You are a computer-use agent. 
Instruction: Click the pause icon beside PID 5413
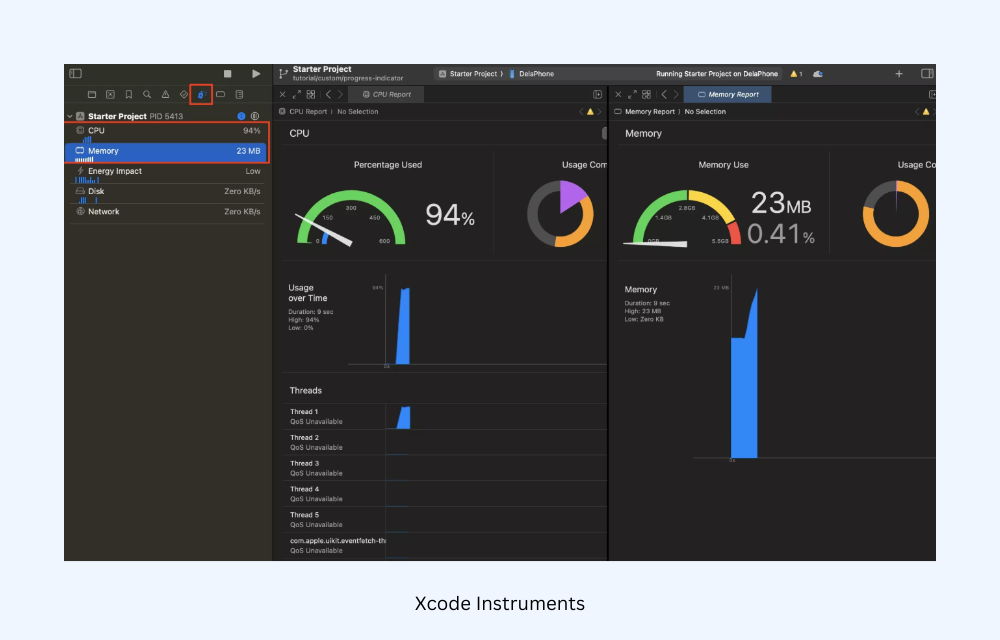click(x=255, y=116)
